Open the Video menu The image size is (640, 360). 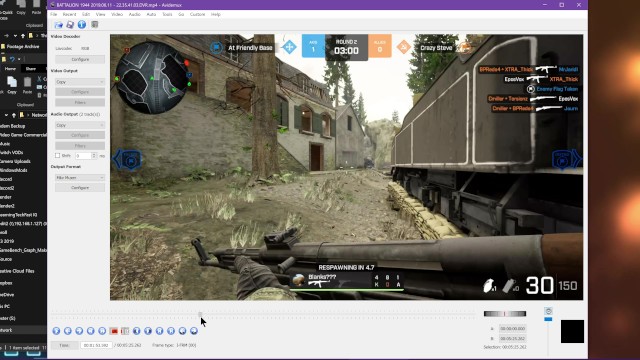[117, 14]
